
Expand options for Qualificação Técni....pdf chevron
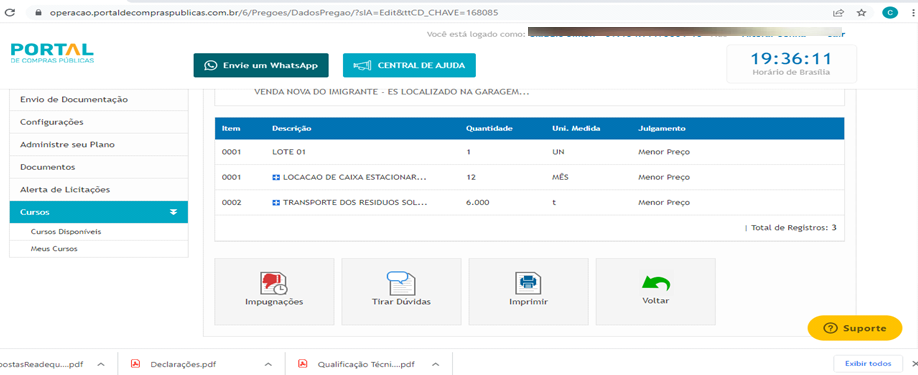436,364
